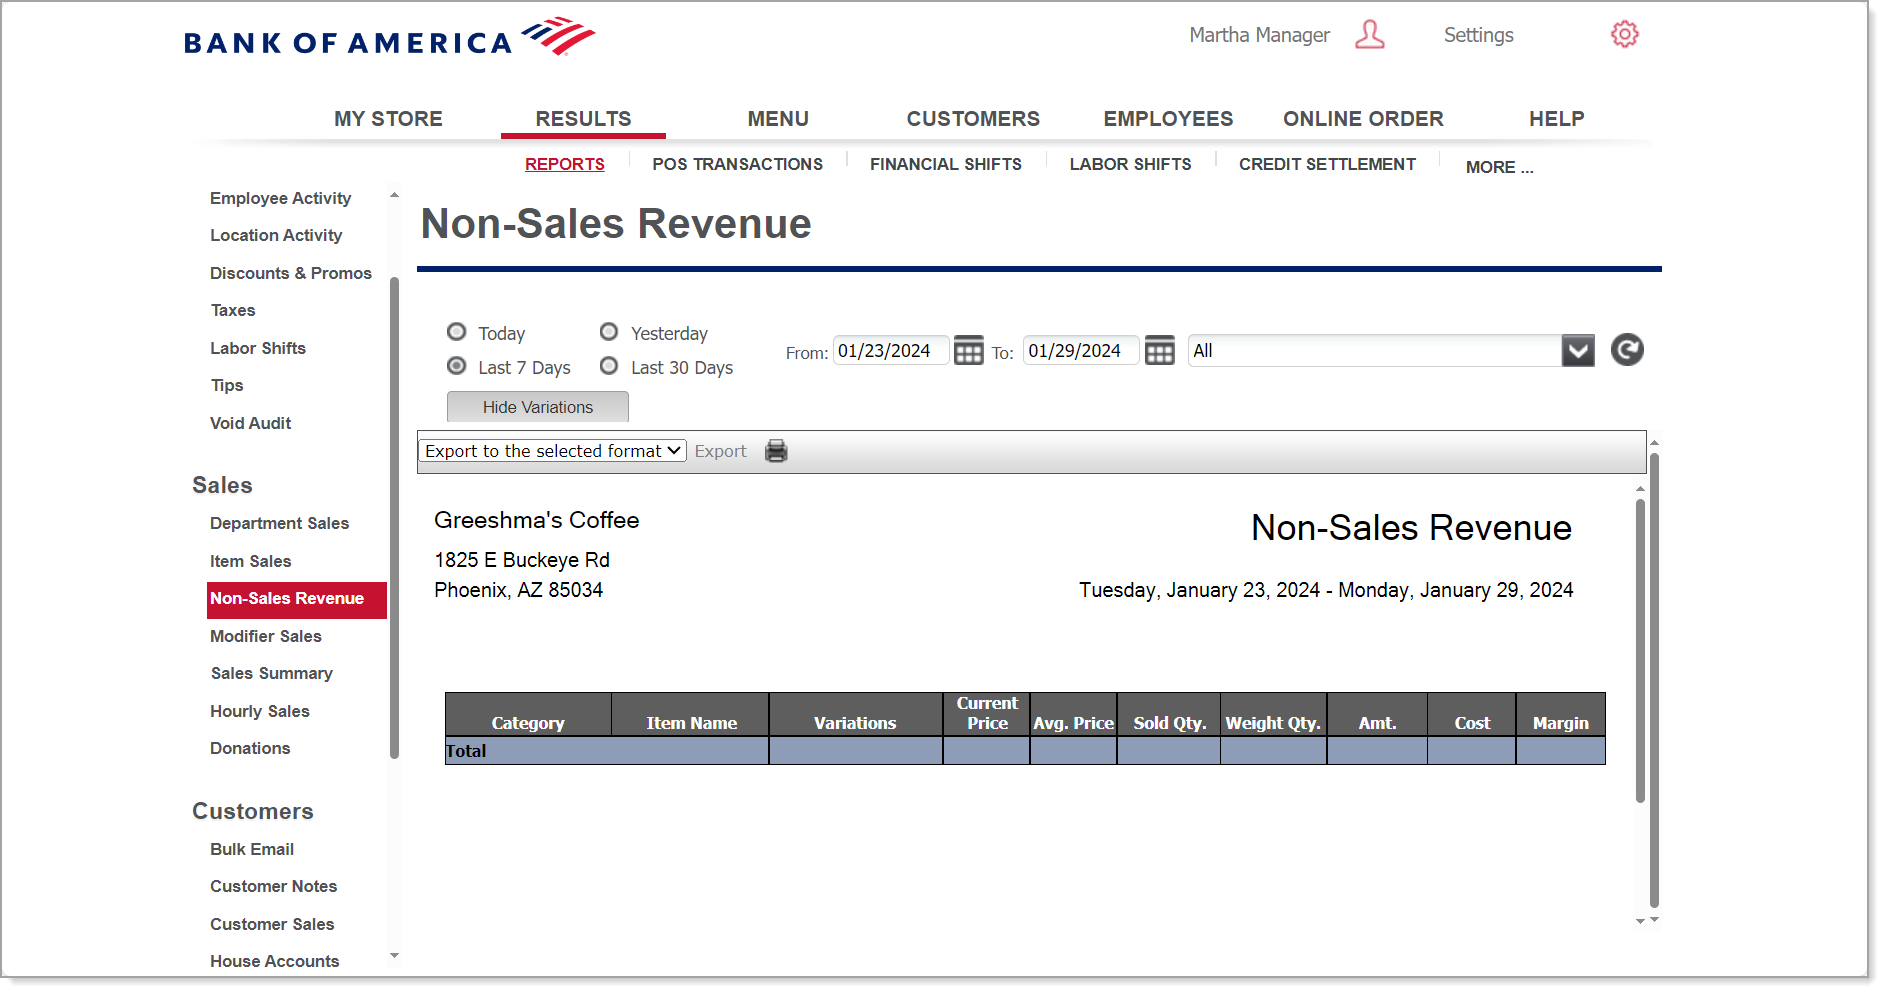Click the Sold Qty. column header

[x=1169, y=715]
